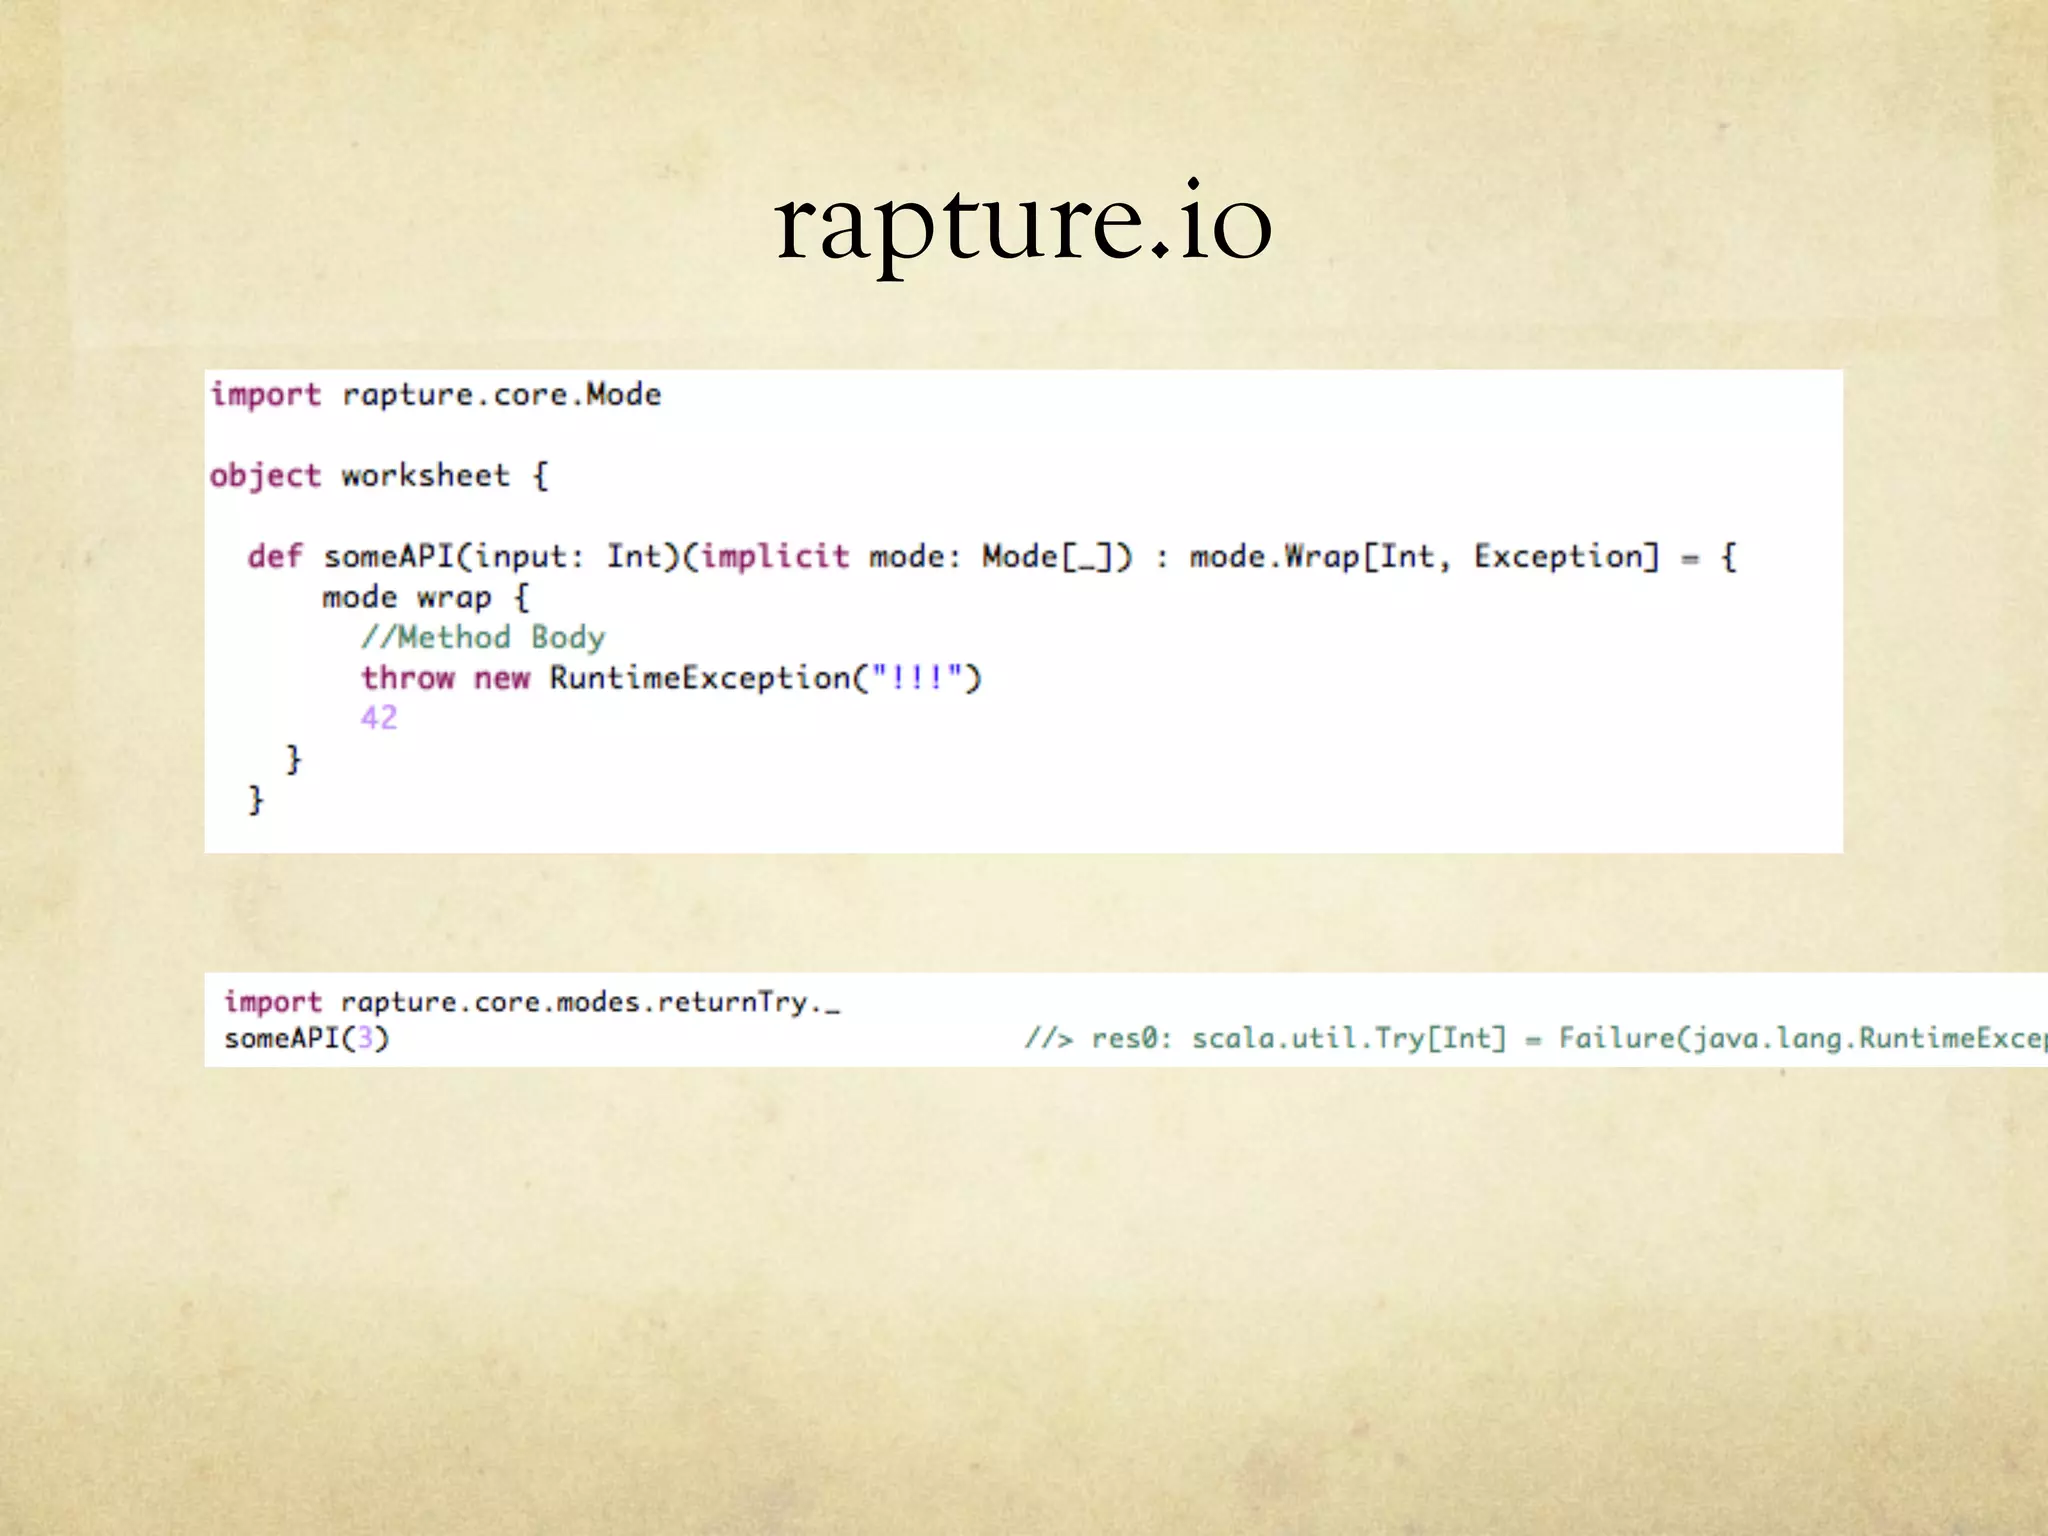Click the "def someAPI(input: Int)" signature line
Image resolution: width=2048 pixels, height=1536 pixels.
point(992,556)
